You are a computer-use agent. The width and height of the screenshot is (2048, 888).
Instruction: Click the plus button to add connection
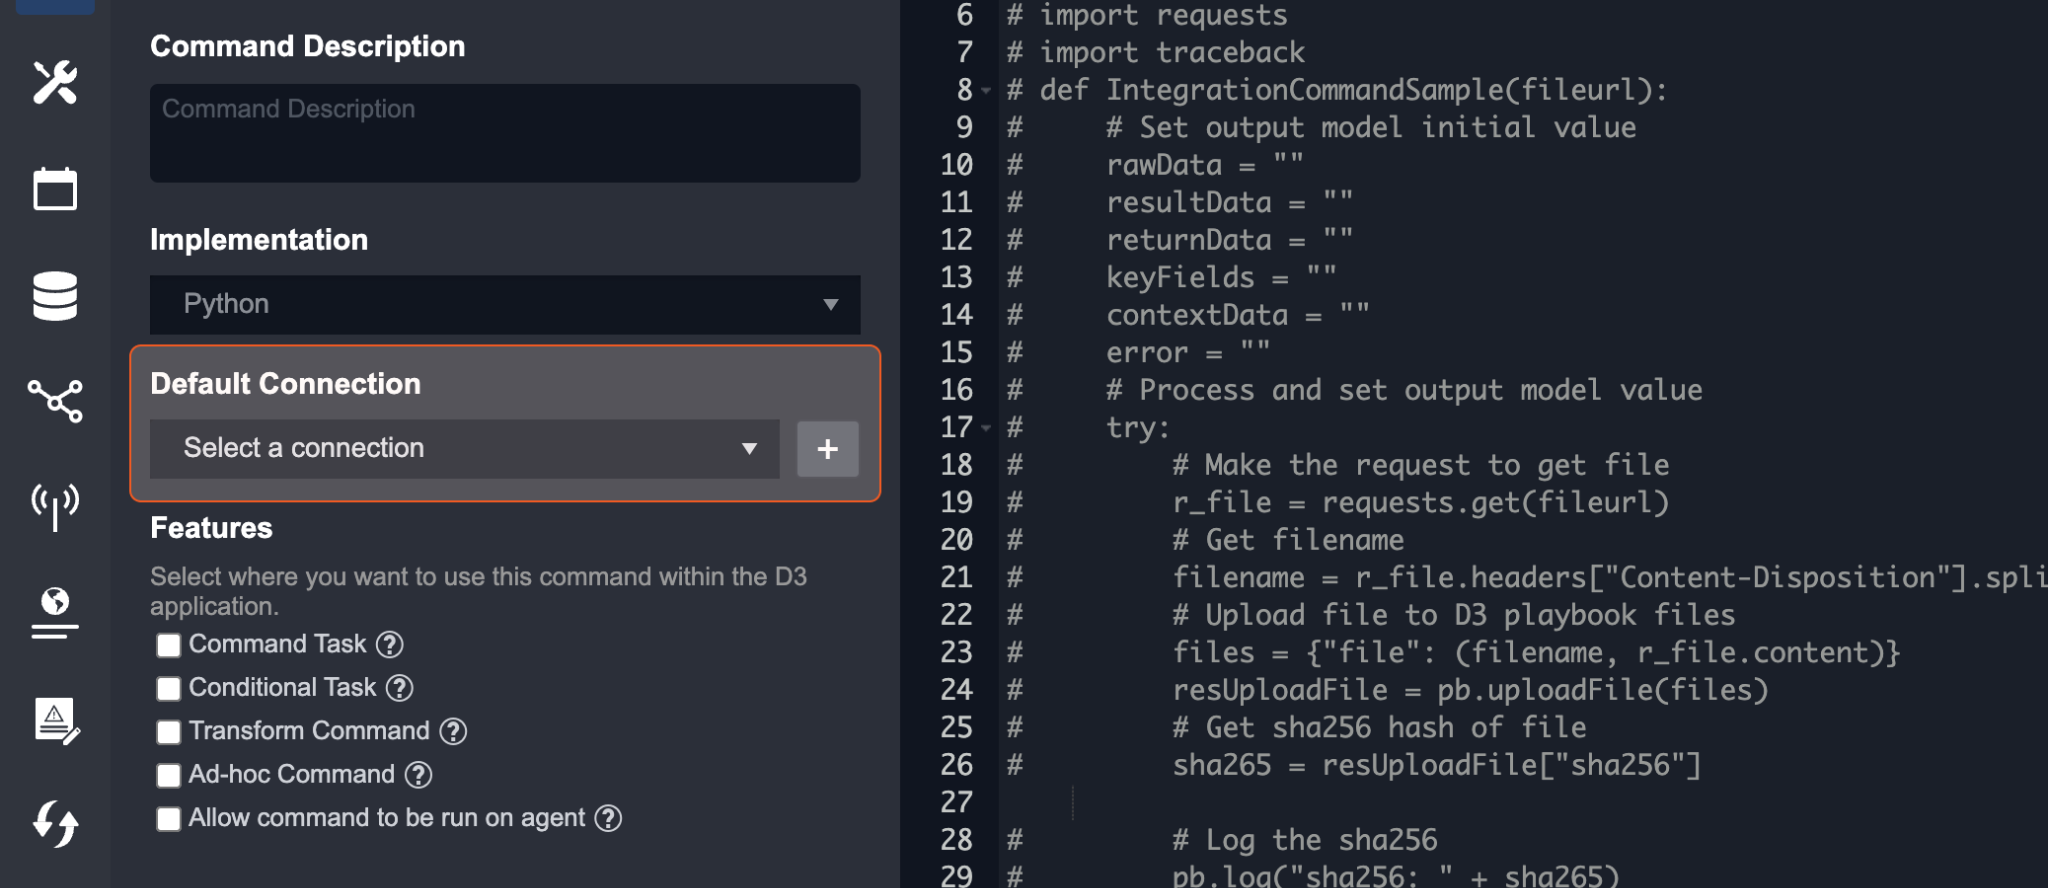827,449
